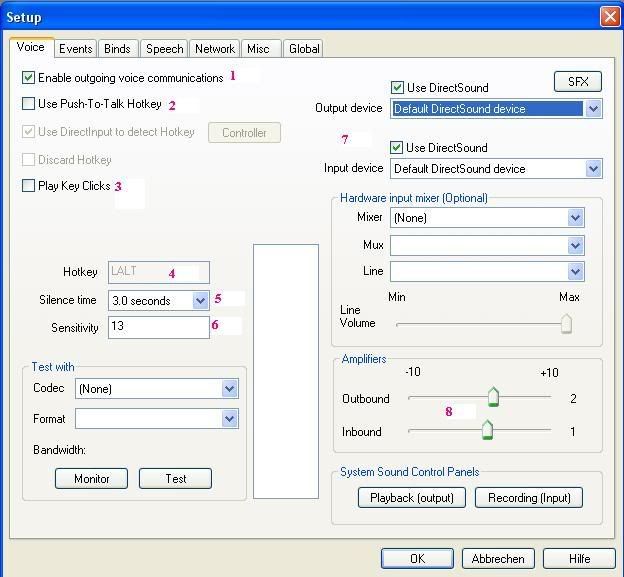Open Playback (output) control panel

click(x=412, y=497)
